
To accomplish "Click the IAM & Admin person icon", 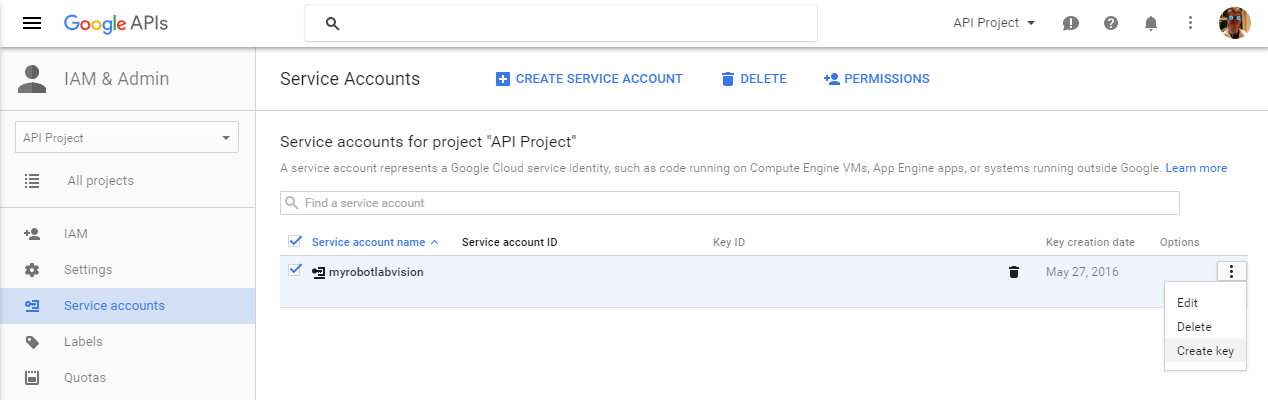I will tap(32, 79).
